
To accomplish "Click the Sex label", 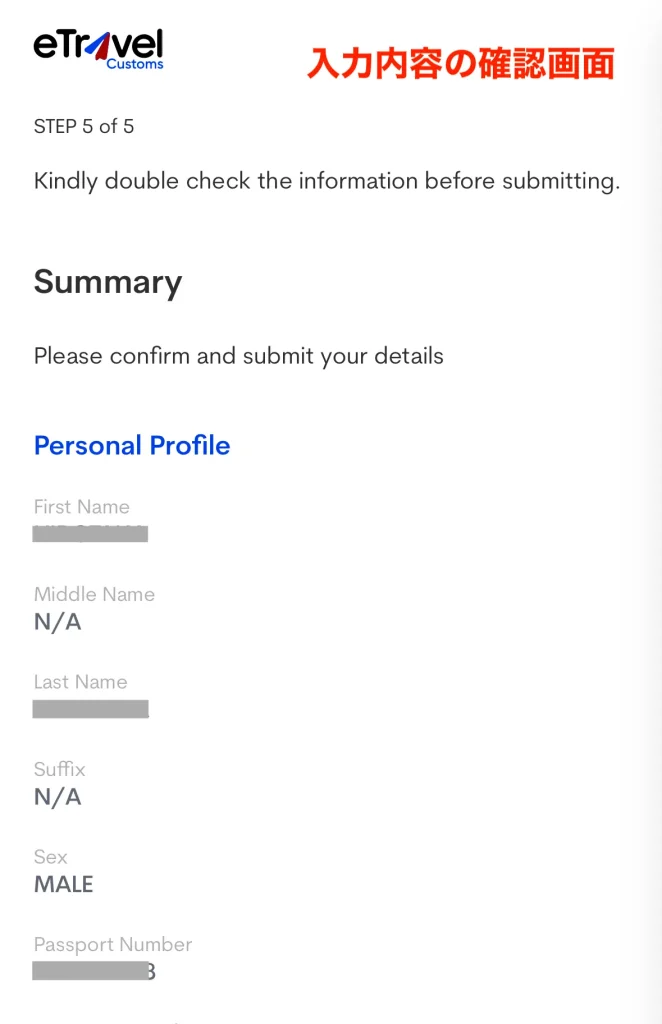I will [x=51, y=857].
